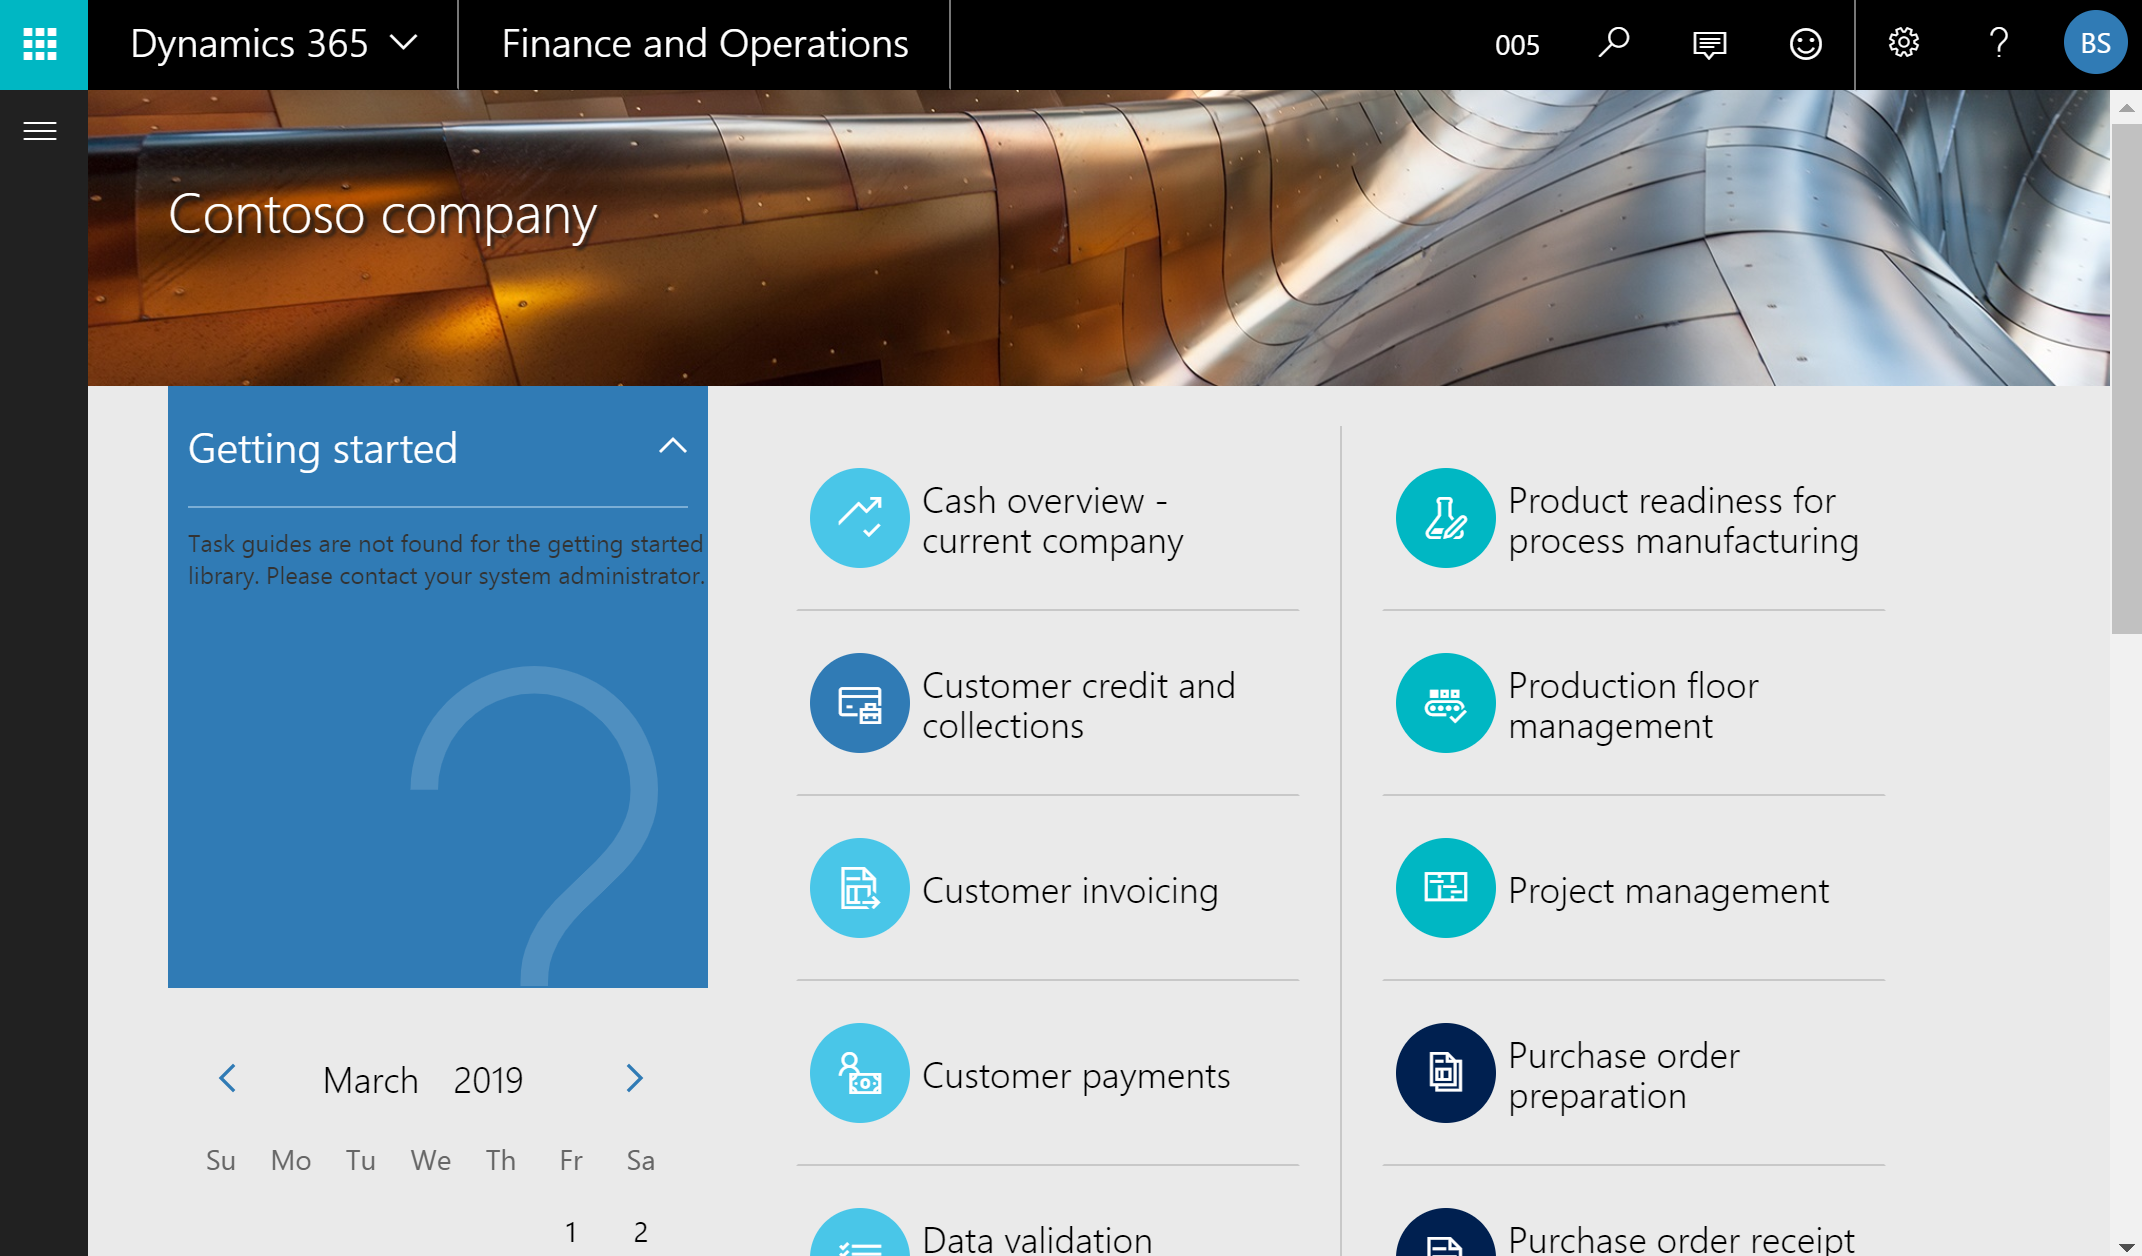
Task: Open Data validation tile label
Action: pos(1037,1240)
